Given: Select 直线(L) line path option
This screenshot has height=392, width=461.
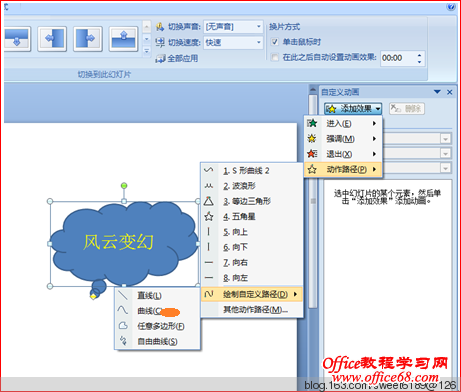Looking at the screenshot, I should (x=157, y=296).
